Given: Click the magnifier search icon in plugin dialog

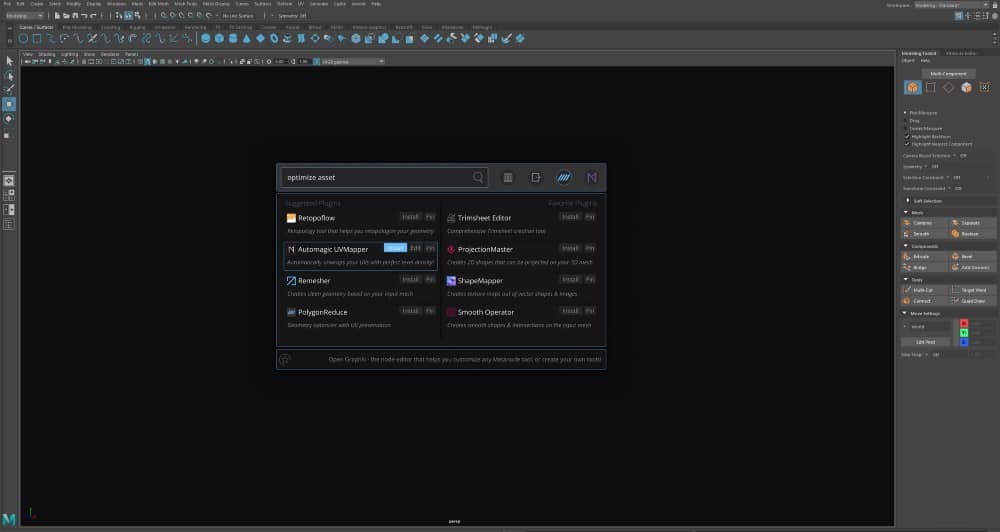Looking at the screenshot, I should click(478, 177).
